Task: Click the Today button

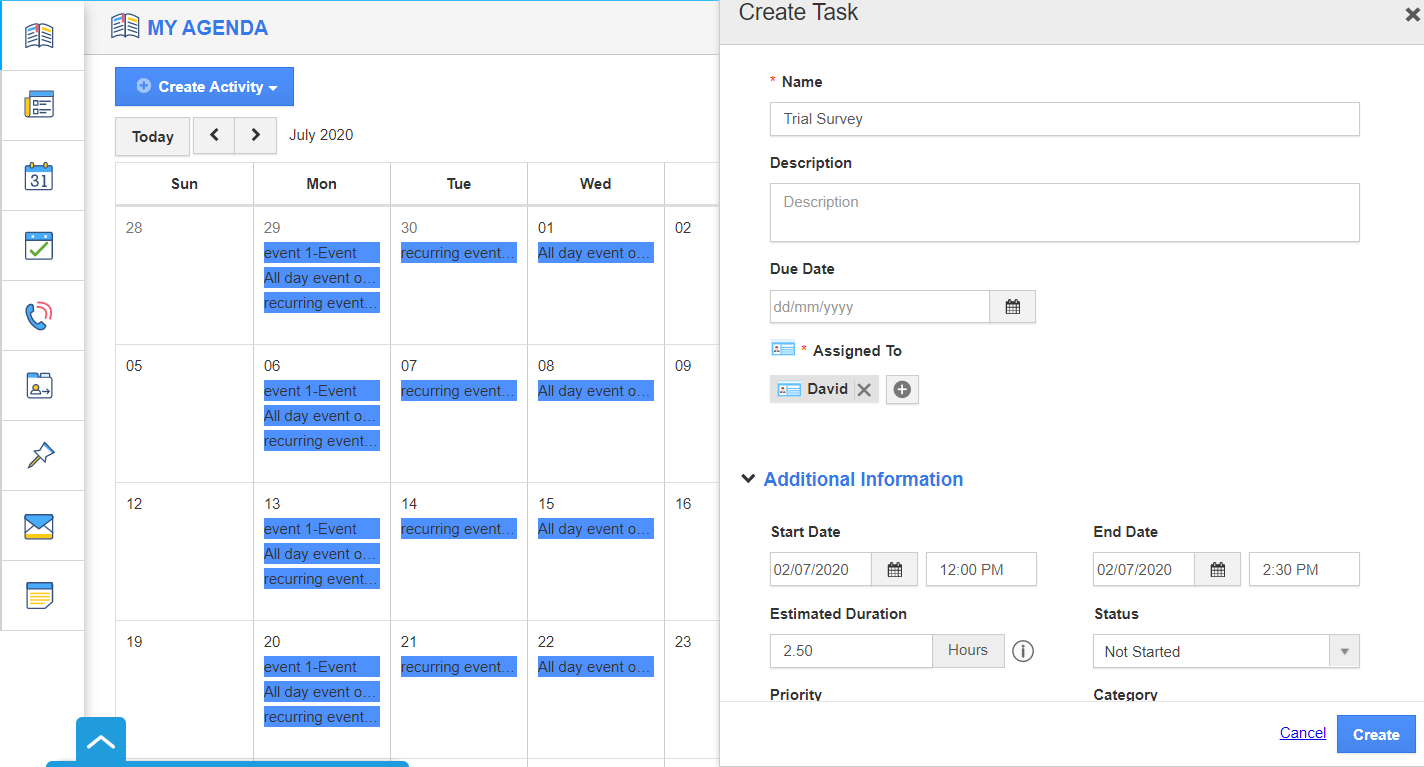Action: (x=152, y=136)
